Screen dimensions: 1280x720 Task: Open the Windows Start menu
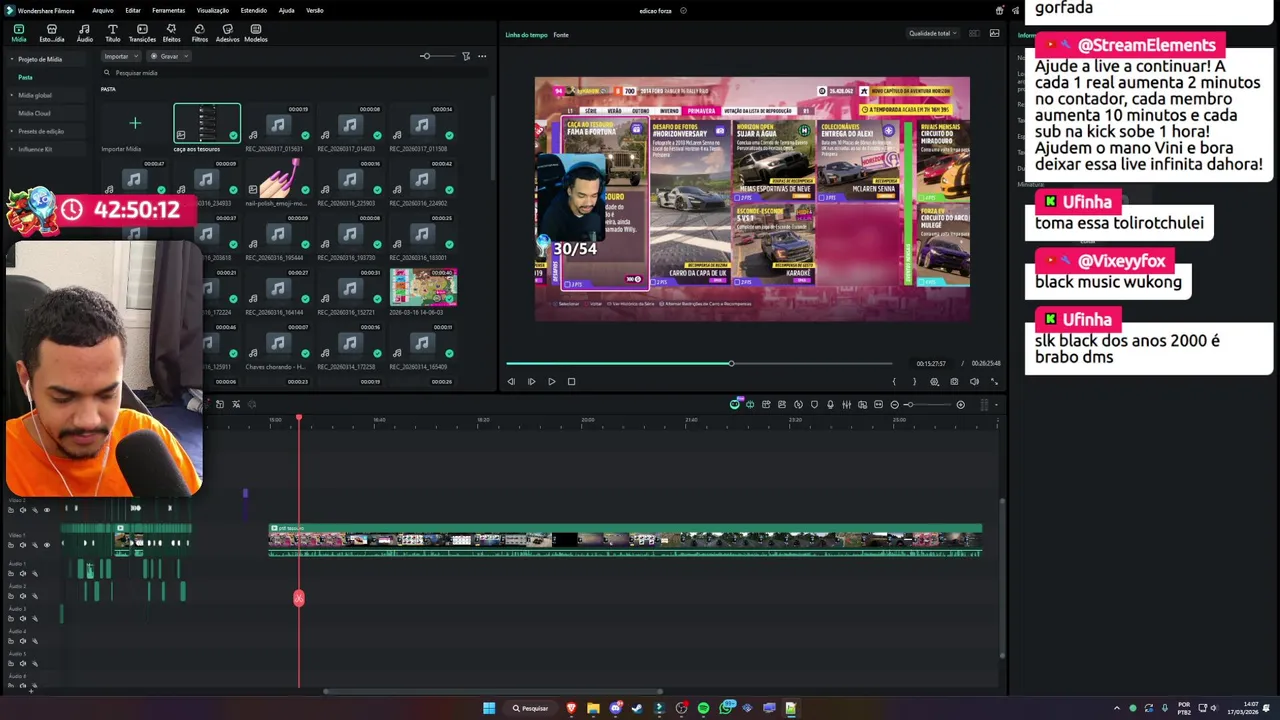[489, 708]
